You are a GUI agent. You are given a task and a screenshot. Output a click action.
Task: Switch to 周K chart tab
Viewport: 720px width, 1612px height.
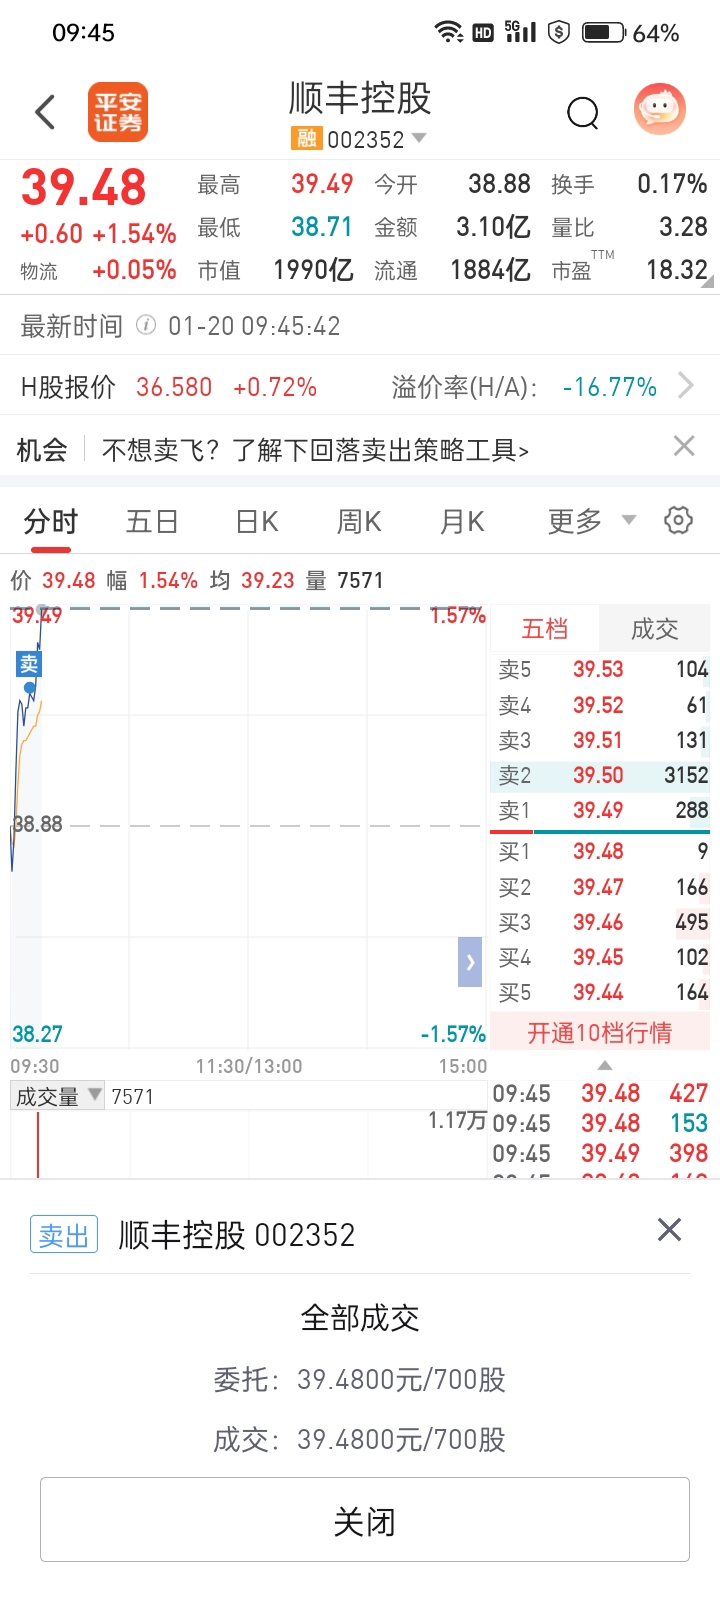point(359,521)
